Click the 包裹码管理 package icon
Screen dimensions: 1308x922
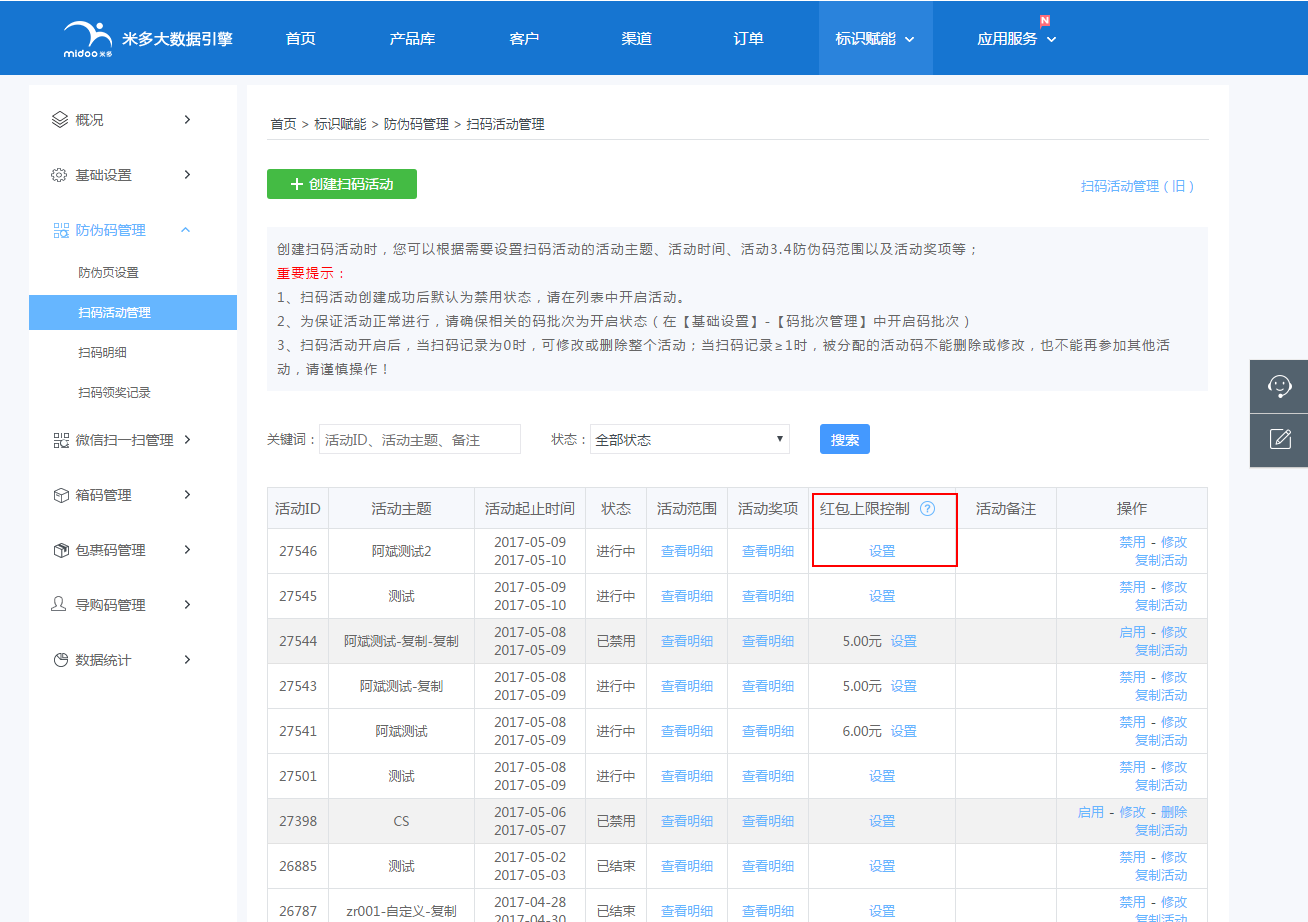coord(60,550)
